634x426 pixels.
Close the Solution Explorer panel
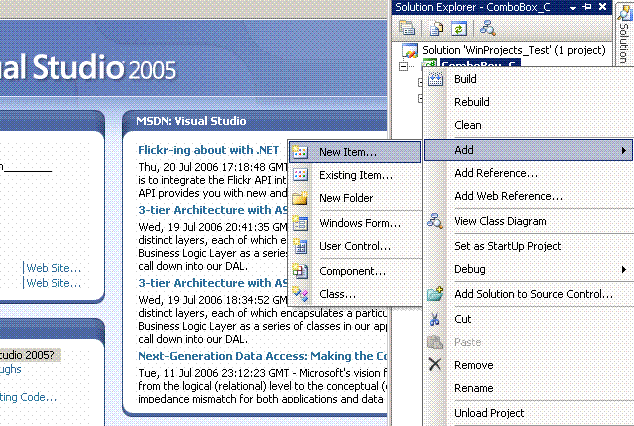pos(602,7)
